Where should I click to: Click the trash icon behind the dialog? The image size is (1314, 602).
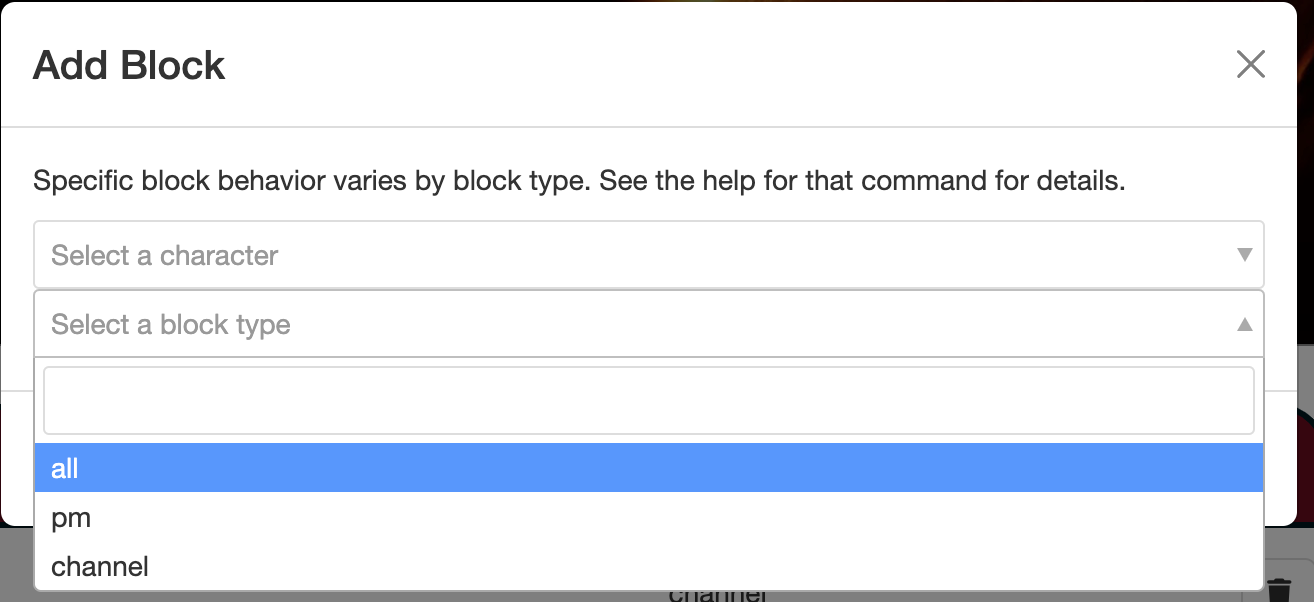(x=1279, y=591)
